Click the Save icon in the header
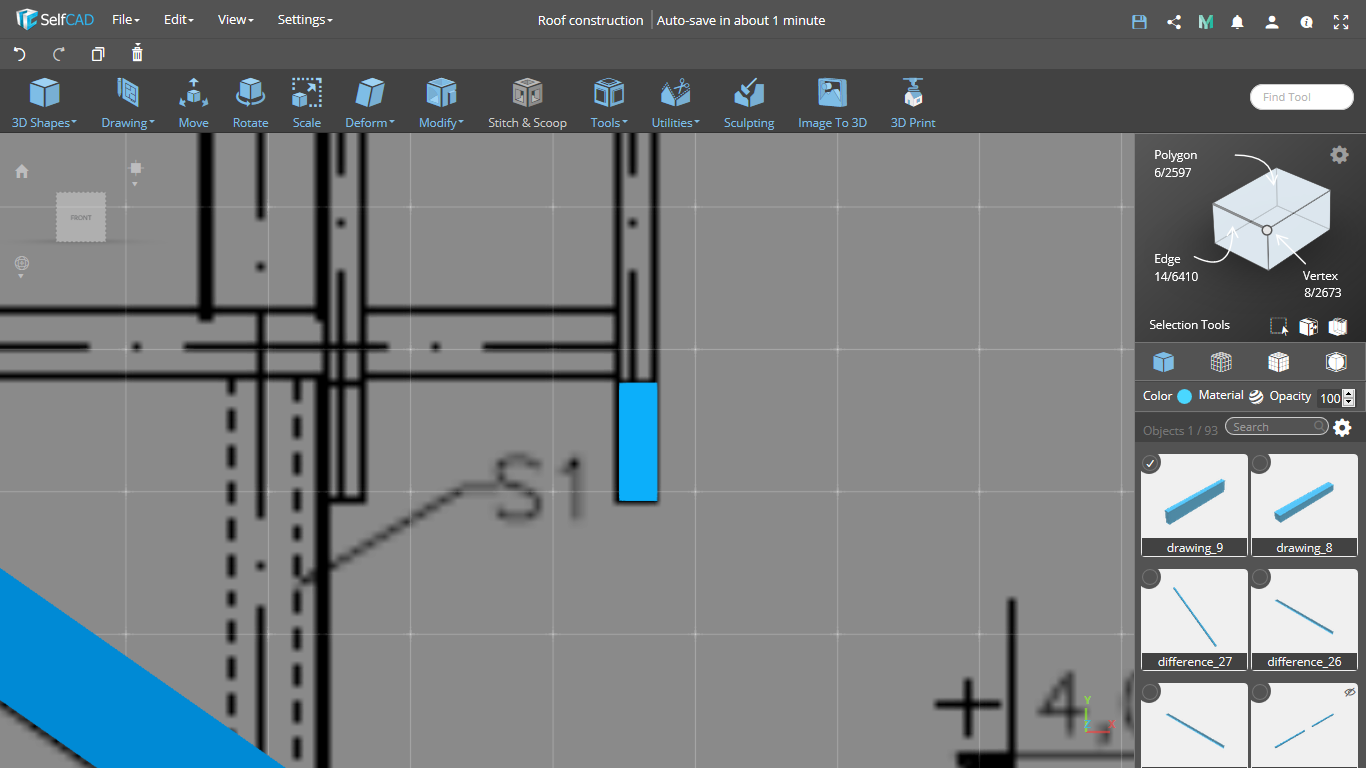 (x=1139, y=21)
